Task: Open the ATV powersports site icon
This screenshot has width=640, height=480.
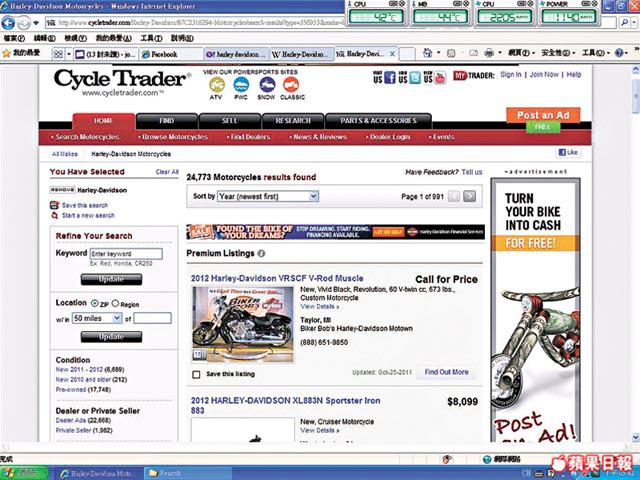Action: pos(216,85)
